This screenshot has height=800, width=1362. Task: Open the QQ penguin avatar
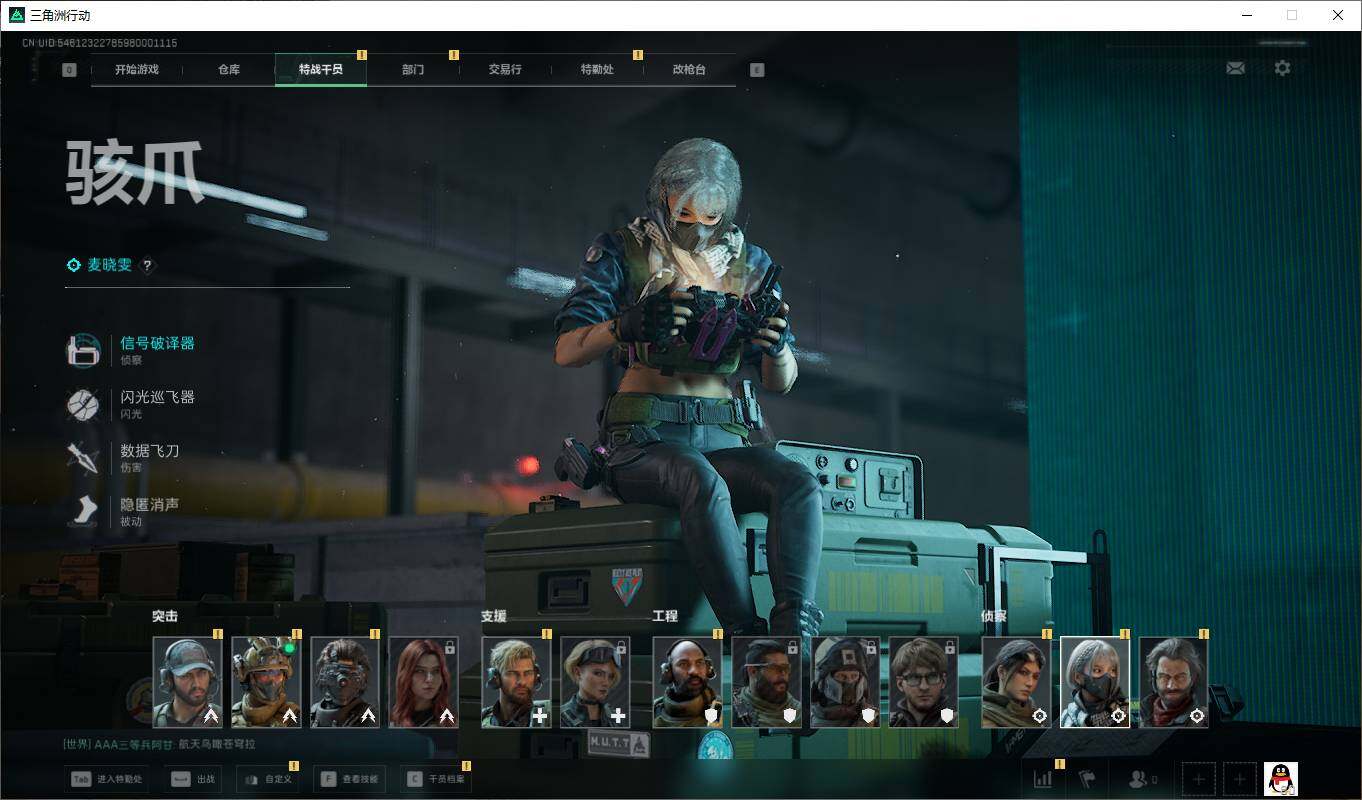point(1280,779)
